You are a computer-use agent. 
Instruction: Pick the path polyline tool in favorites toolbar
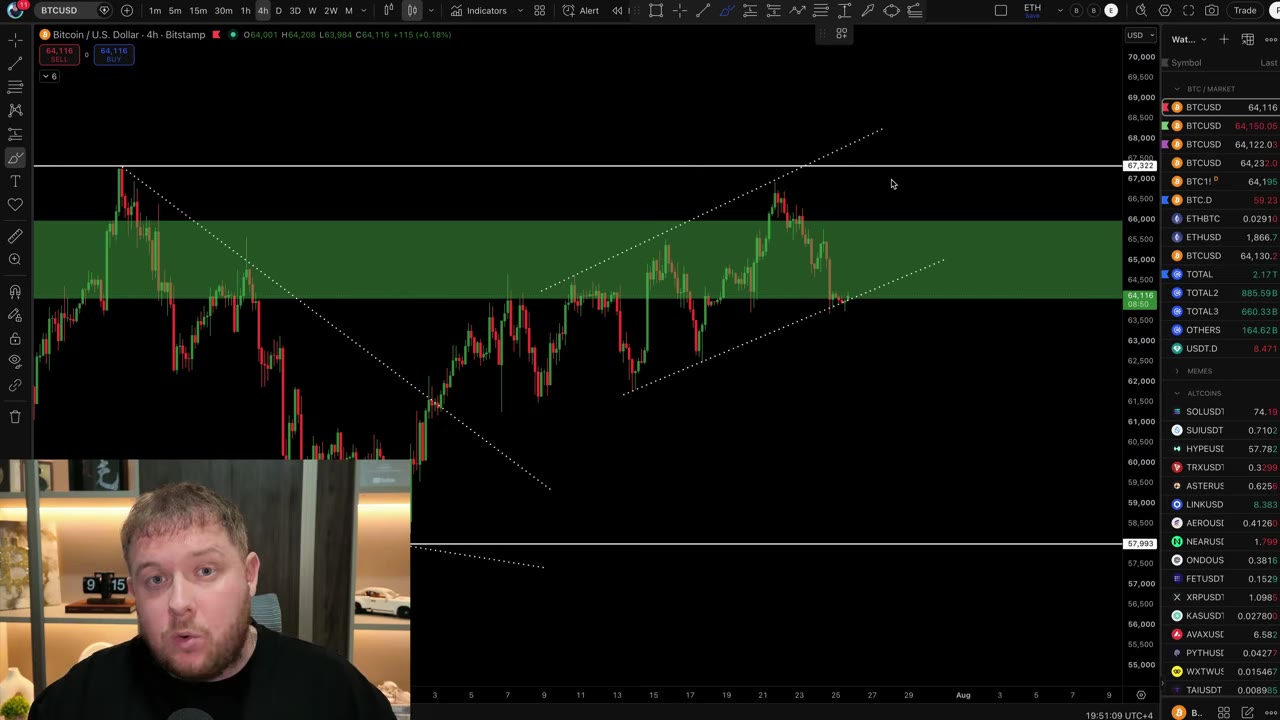(x=797, y=11)
